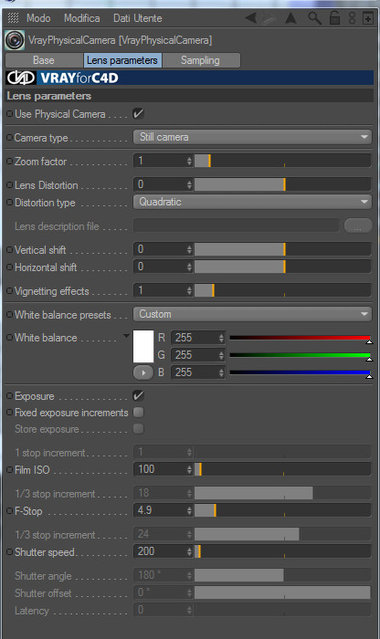Image resolution: width=380 pixels, height=639 pixels.
Task: Switch to the Base tab
Action: pos(44,60)
